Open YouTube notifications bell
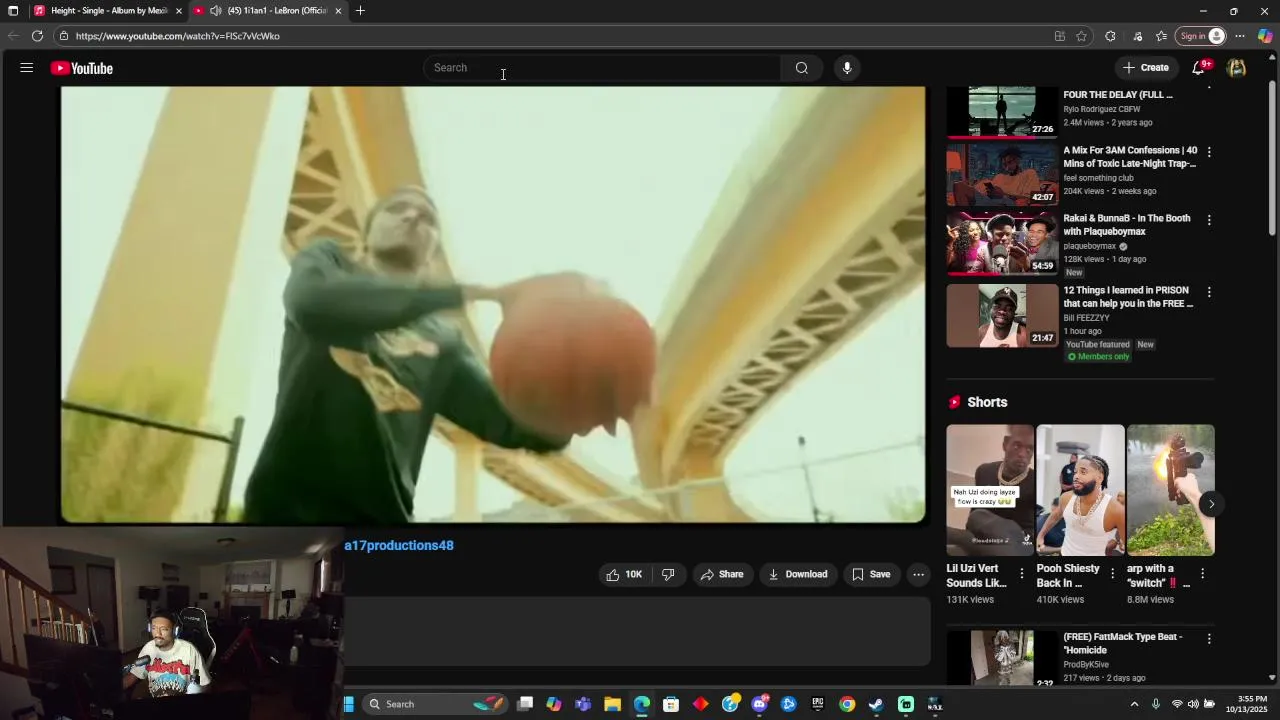This screenshot has width=1280, height=720. tap(1199, 68)
